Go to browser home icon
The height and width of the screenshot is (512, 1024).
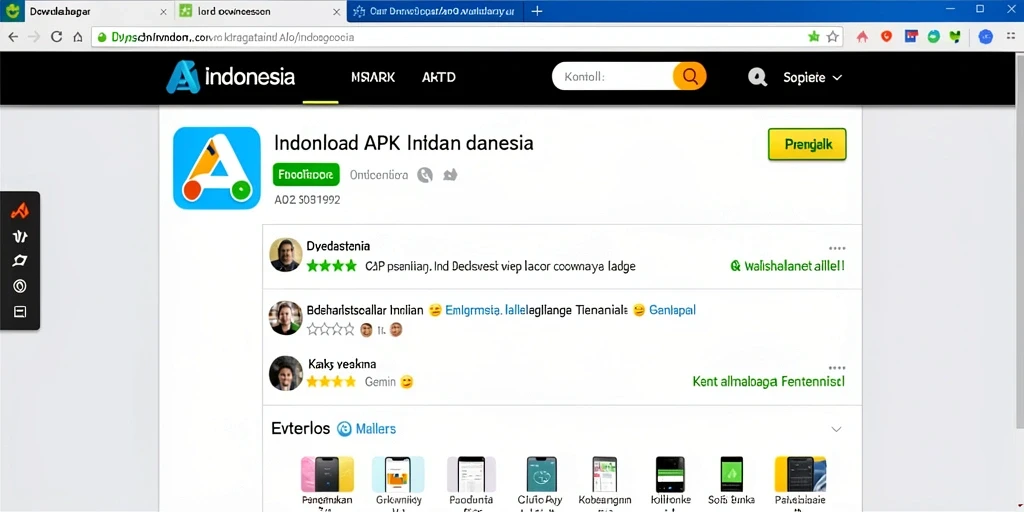click(78, 37)
